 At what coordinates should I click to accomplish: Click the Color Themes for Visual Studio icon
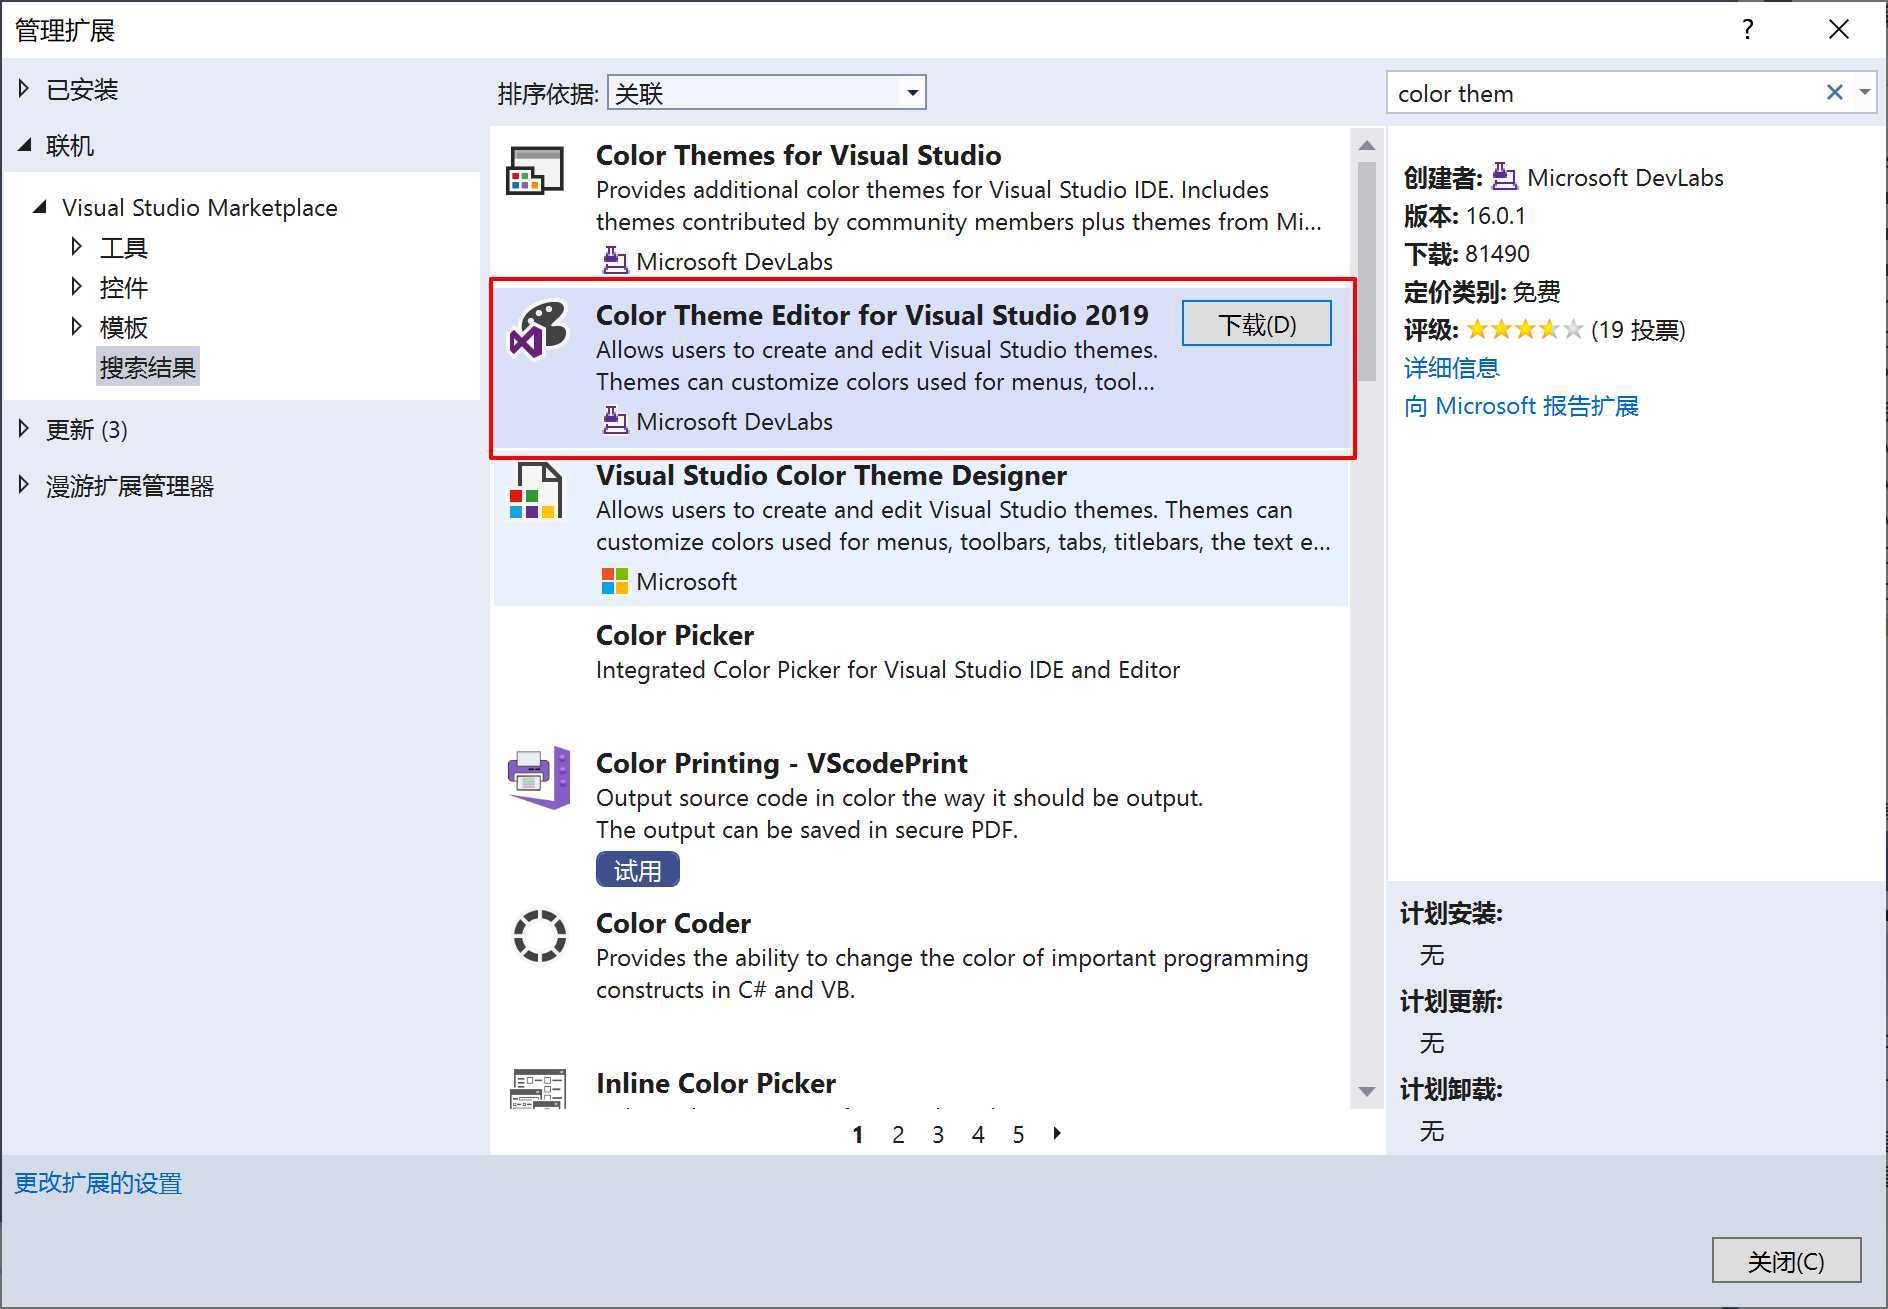click(535, 170)
